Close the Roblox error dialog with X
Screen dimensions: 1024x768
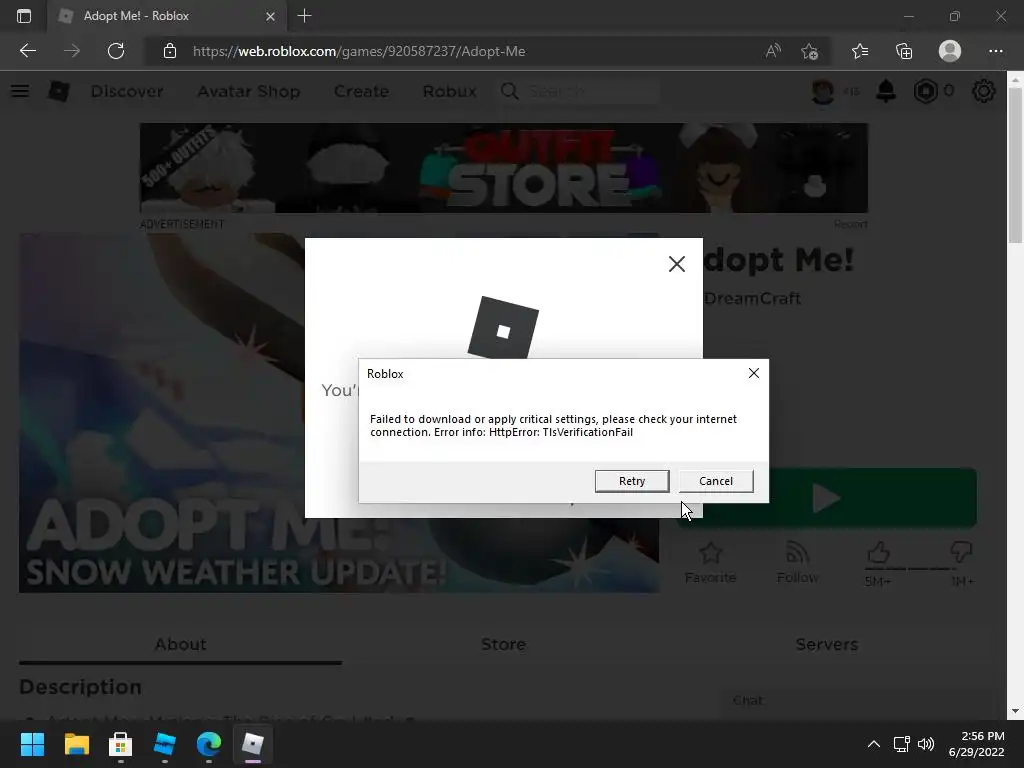754,373
